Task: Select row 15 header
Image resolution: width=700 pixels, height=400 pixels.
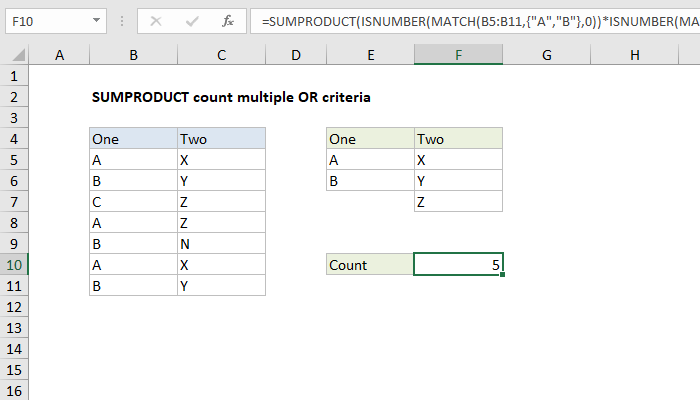Action: (14, 370)
